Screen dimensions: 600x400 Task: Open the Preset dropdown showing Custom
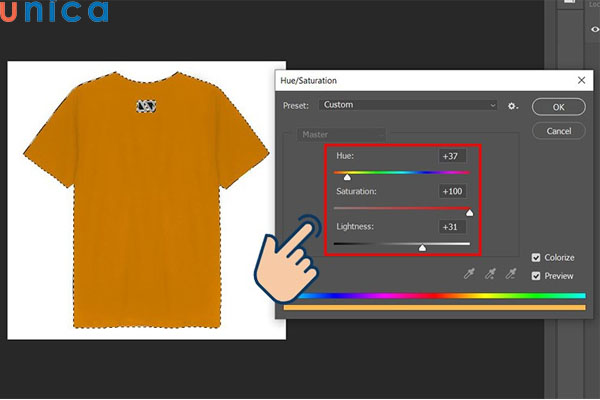point(408,105)
